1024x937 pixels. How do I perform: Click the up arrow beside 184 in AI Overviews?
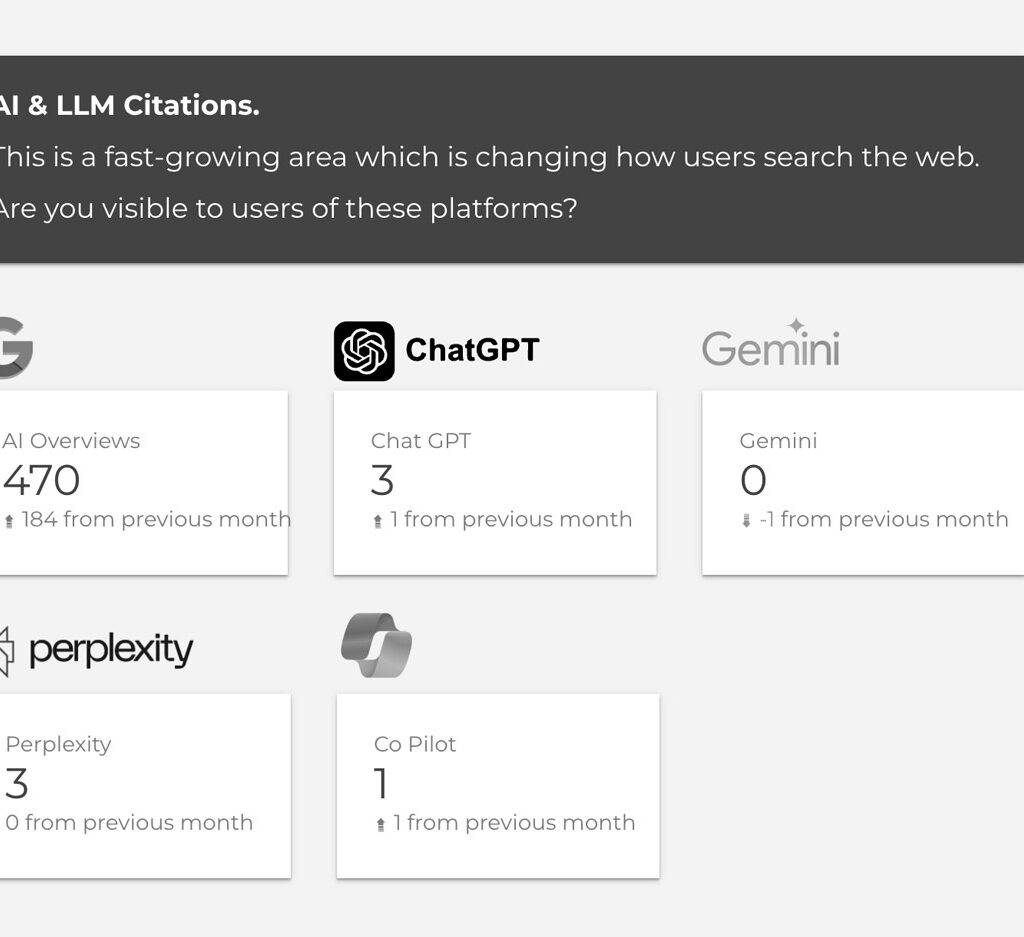(10, 521)
